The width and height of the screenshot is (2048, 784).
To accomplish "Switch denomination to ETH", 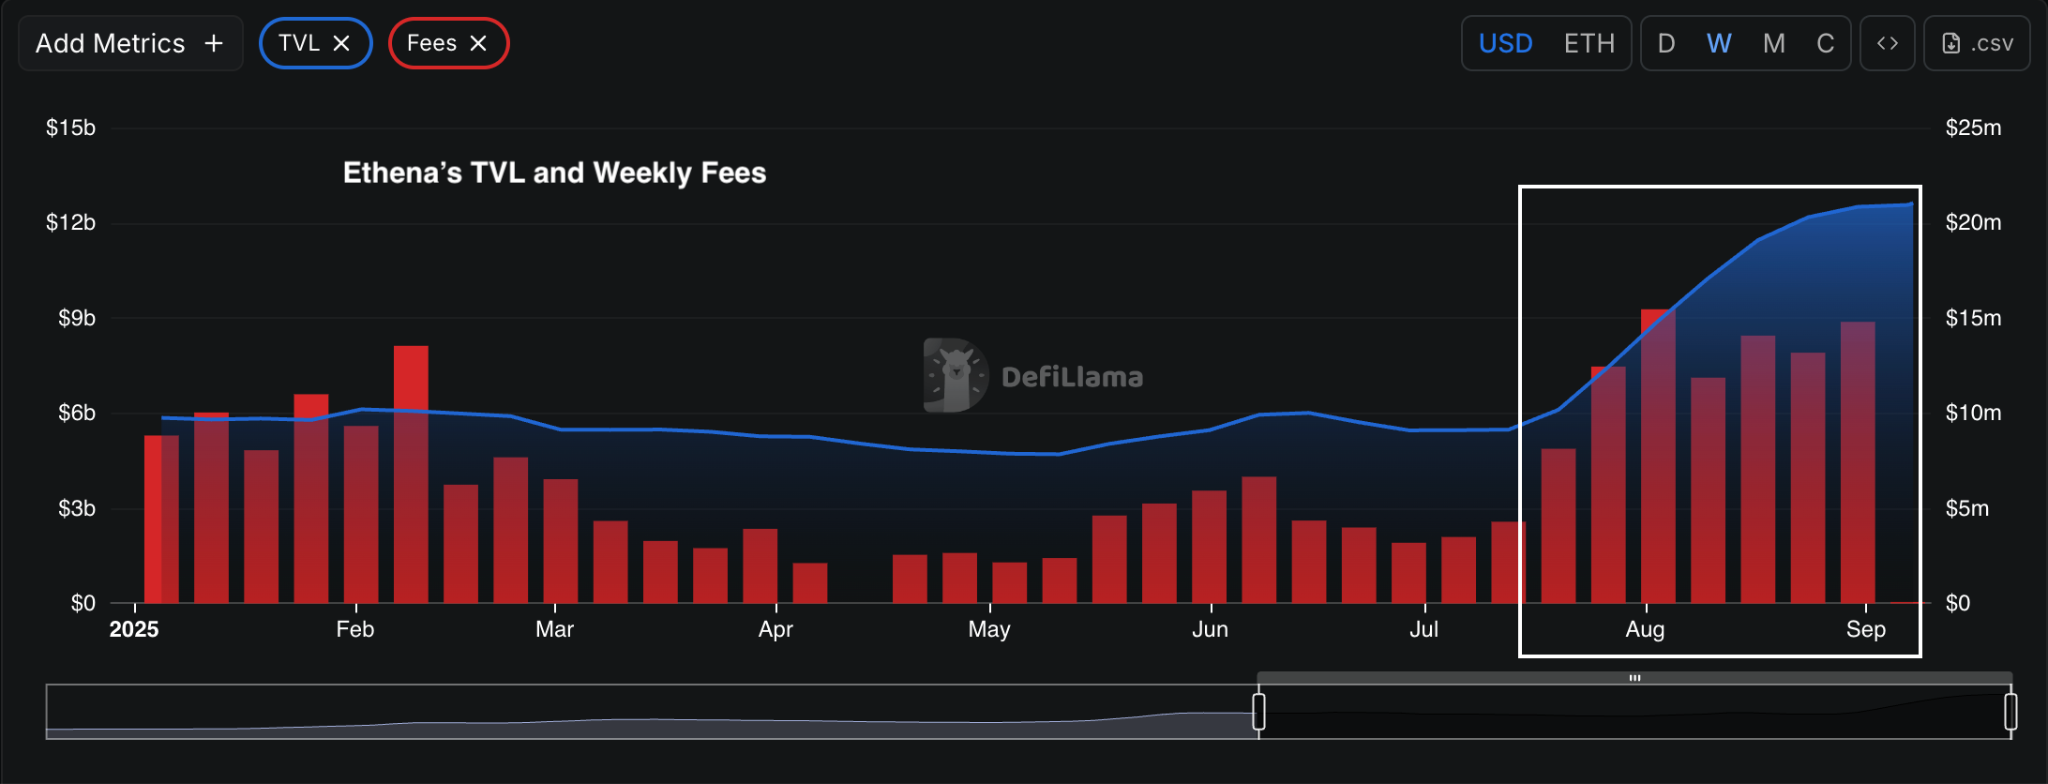I will click(x=1589, y=43).
